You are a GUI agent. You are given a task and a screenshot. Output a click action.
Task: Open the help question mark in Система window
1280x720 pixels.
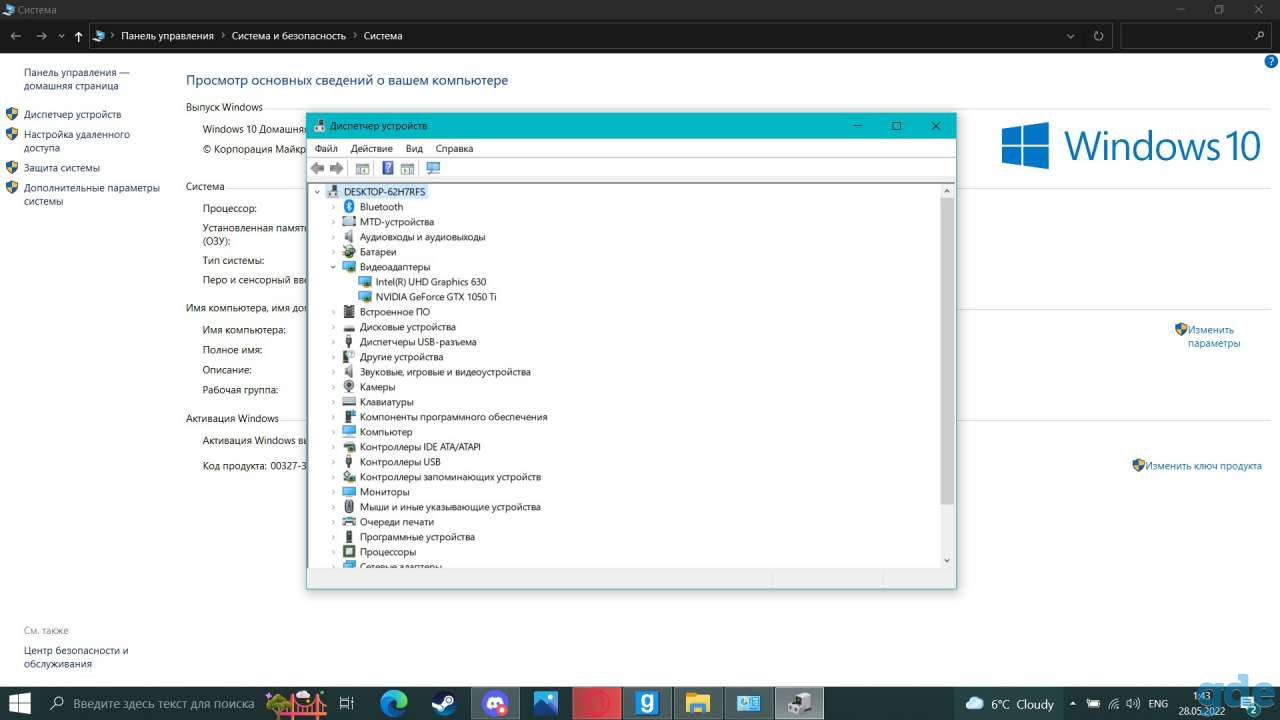[x=1272, y=61]
